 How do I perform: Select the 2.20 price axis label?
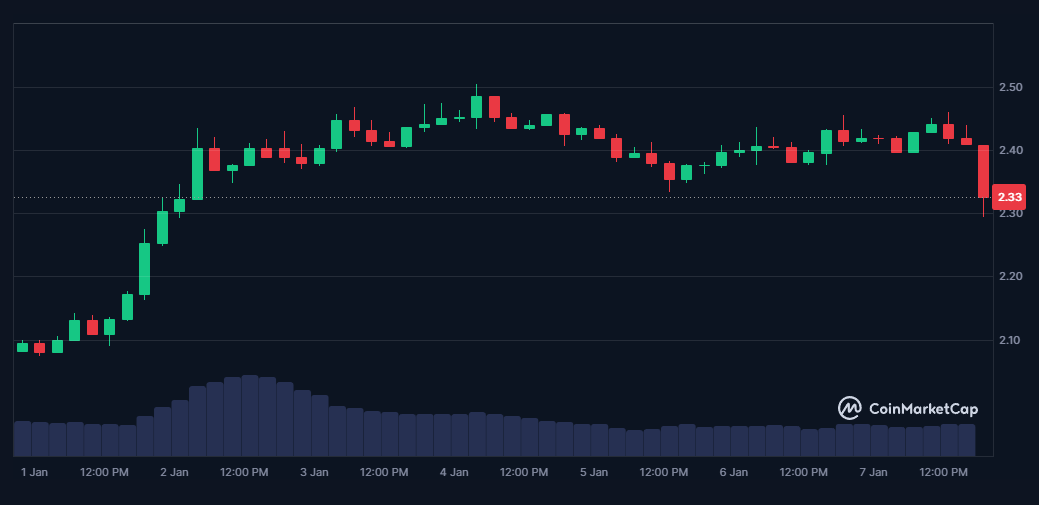1010,276
